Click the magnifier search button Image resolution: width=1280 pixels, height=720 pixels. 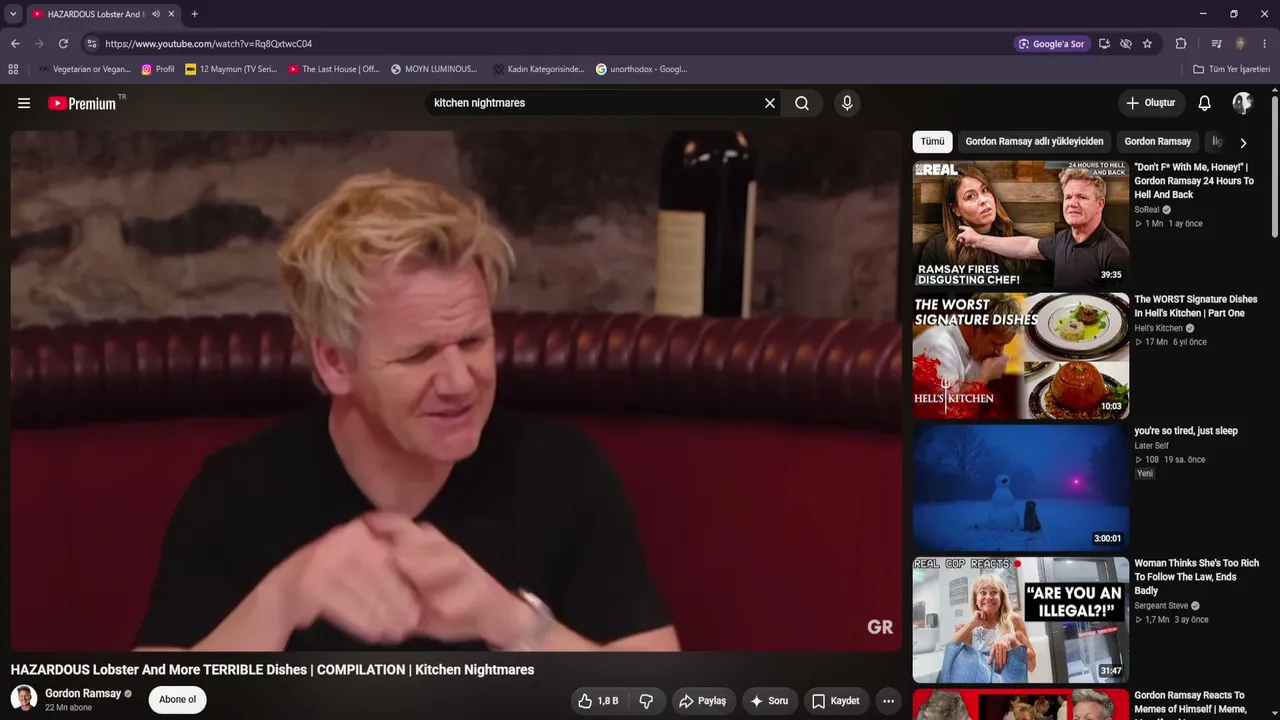802,103
